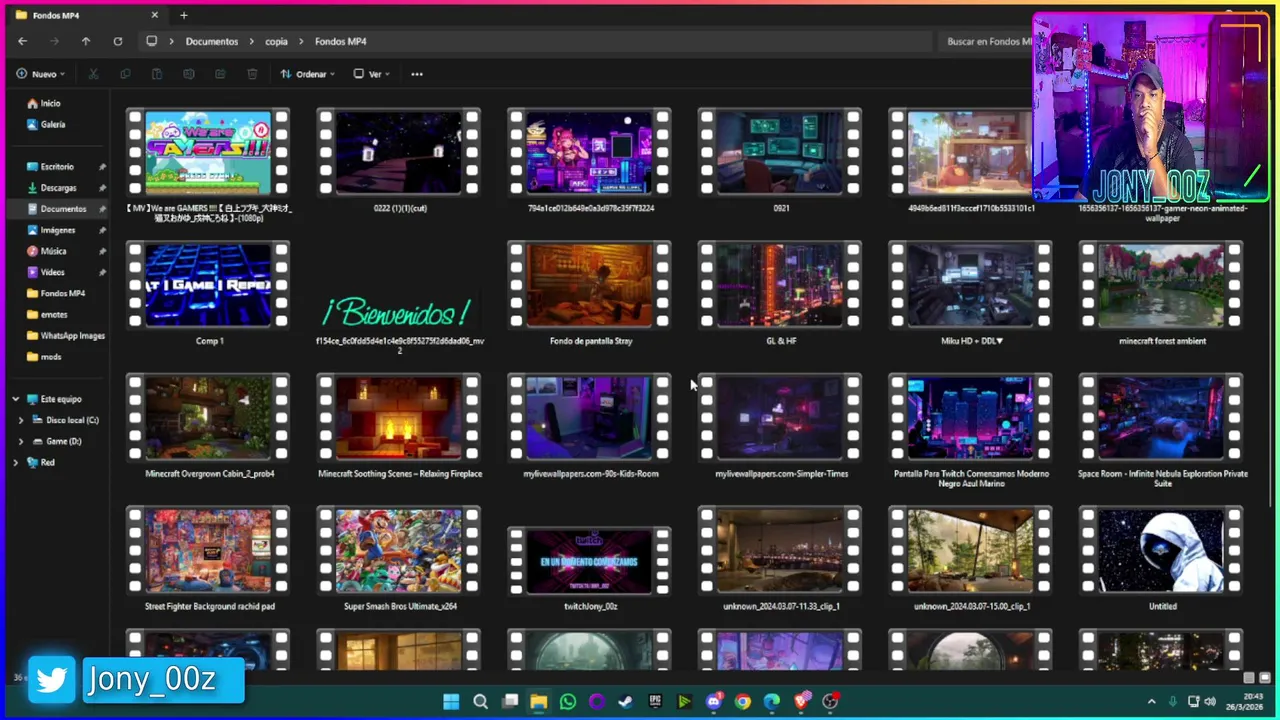Open taskbar Search
Screen dimensions: 1280x720
[x=480, y=702]
